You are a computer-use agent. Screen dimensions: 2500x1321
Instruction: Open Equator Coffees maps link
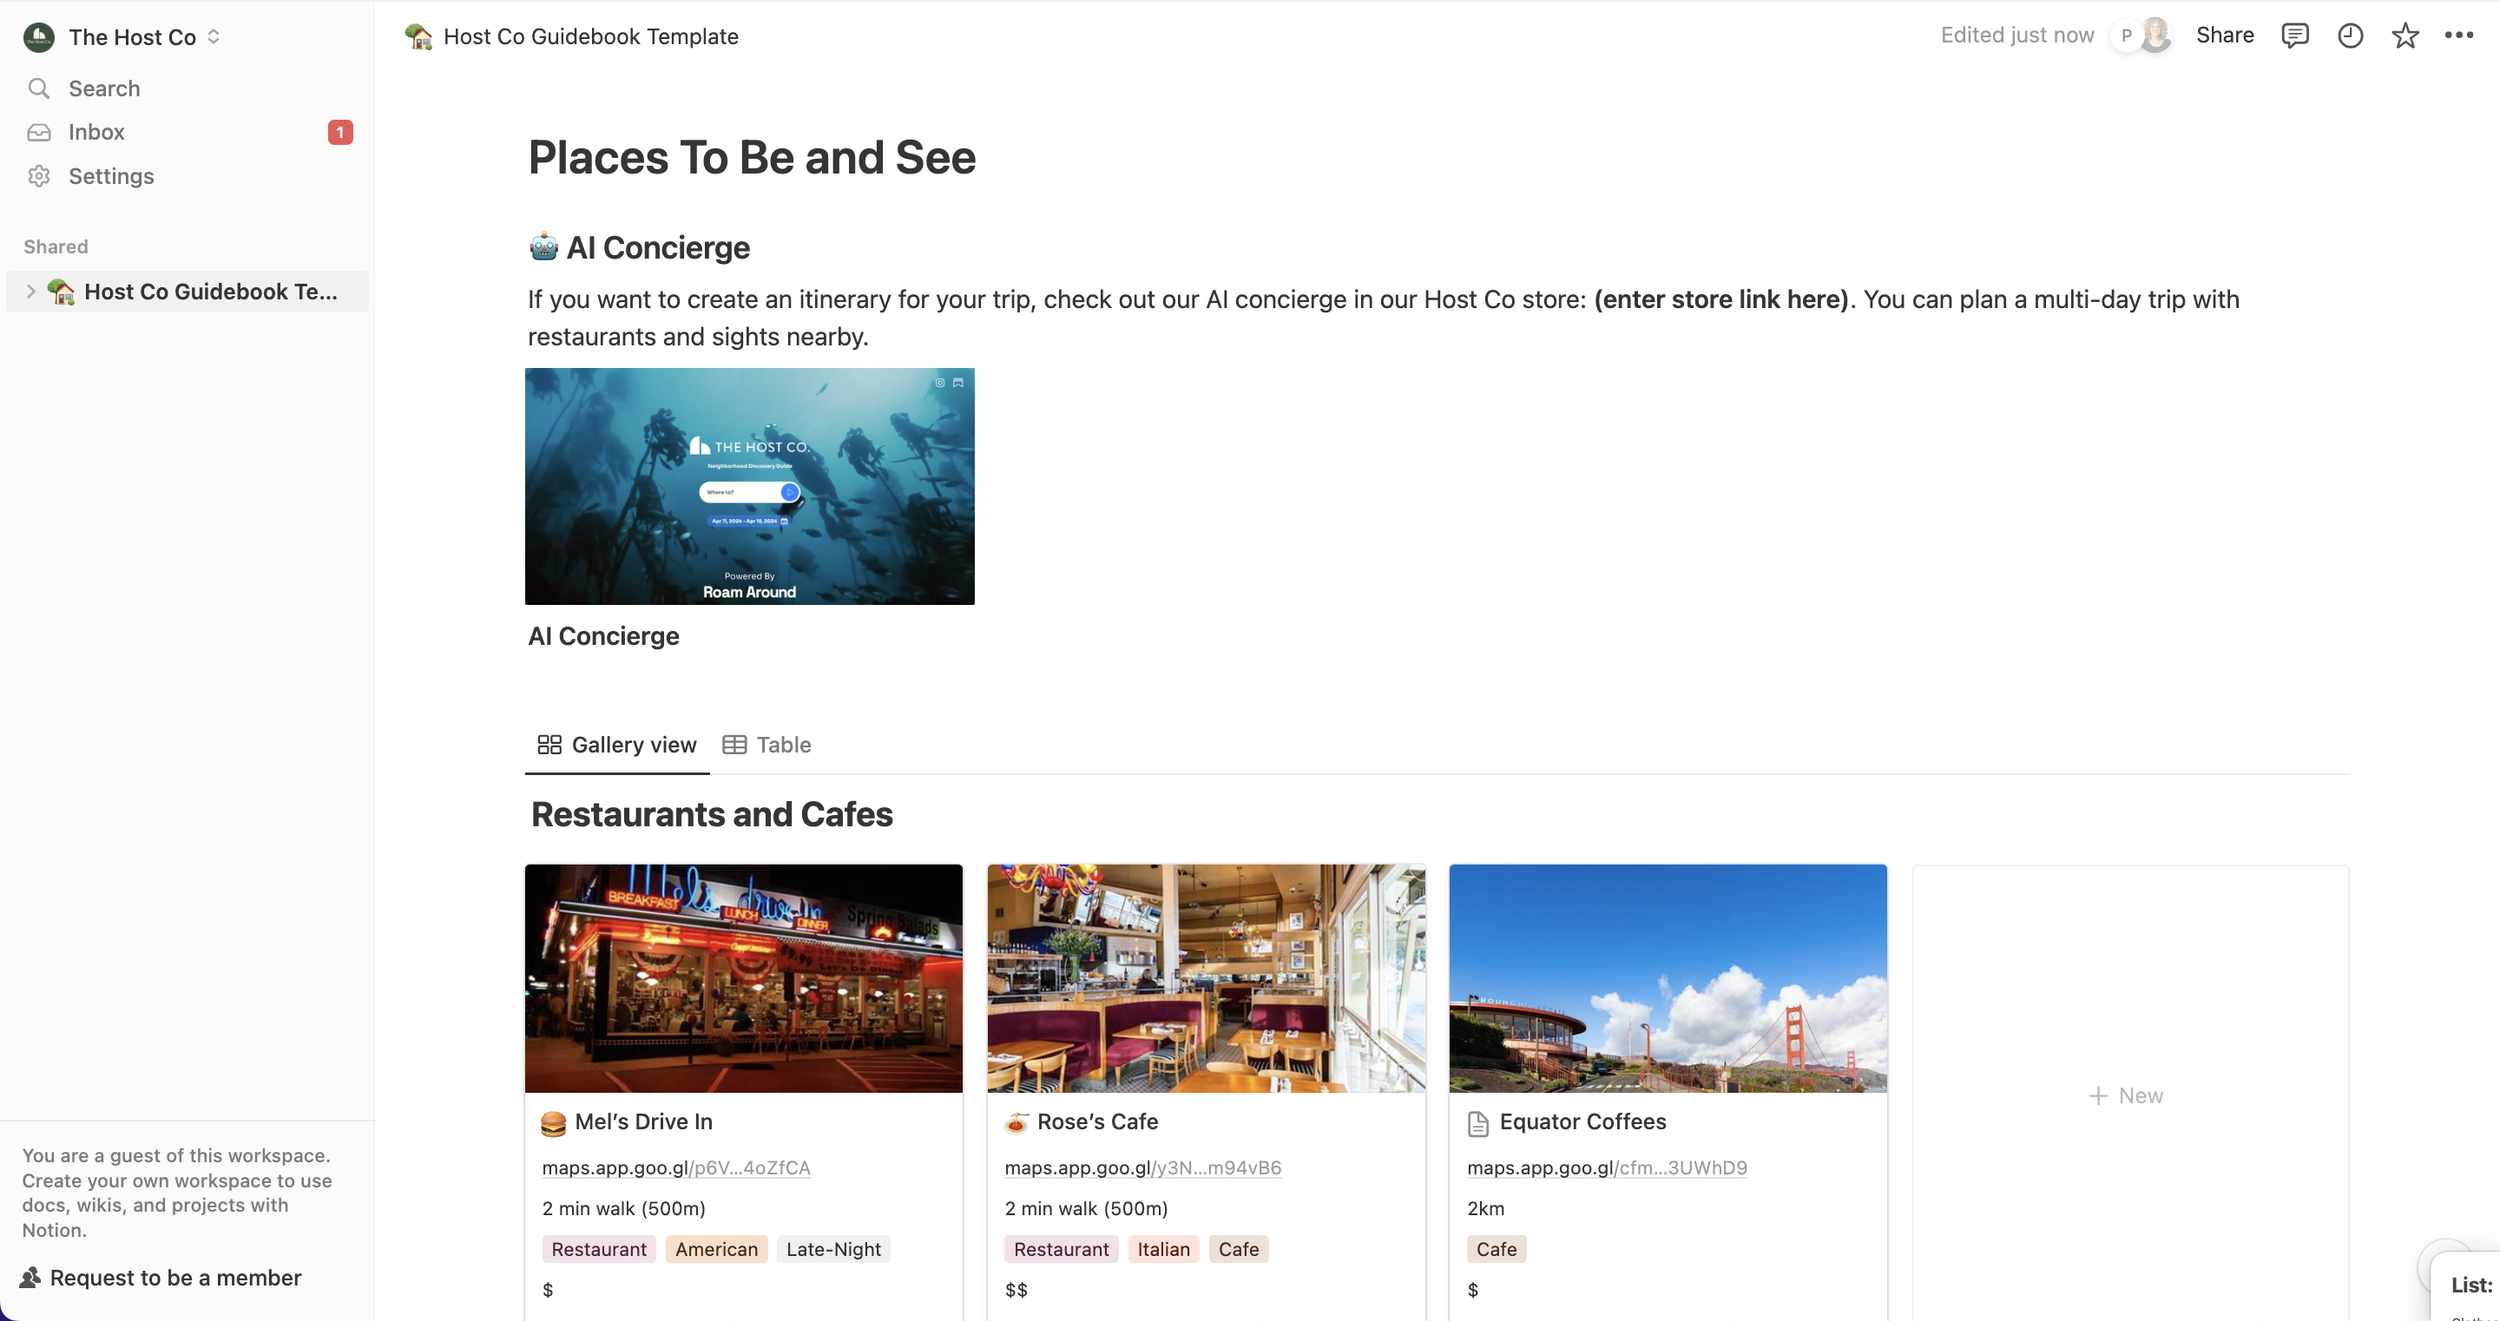coord(1606,1167)
